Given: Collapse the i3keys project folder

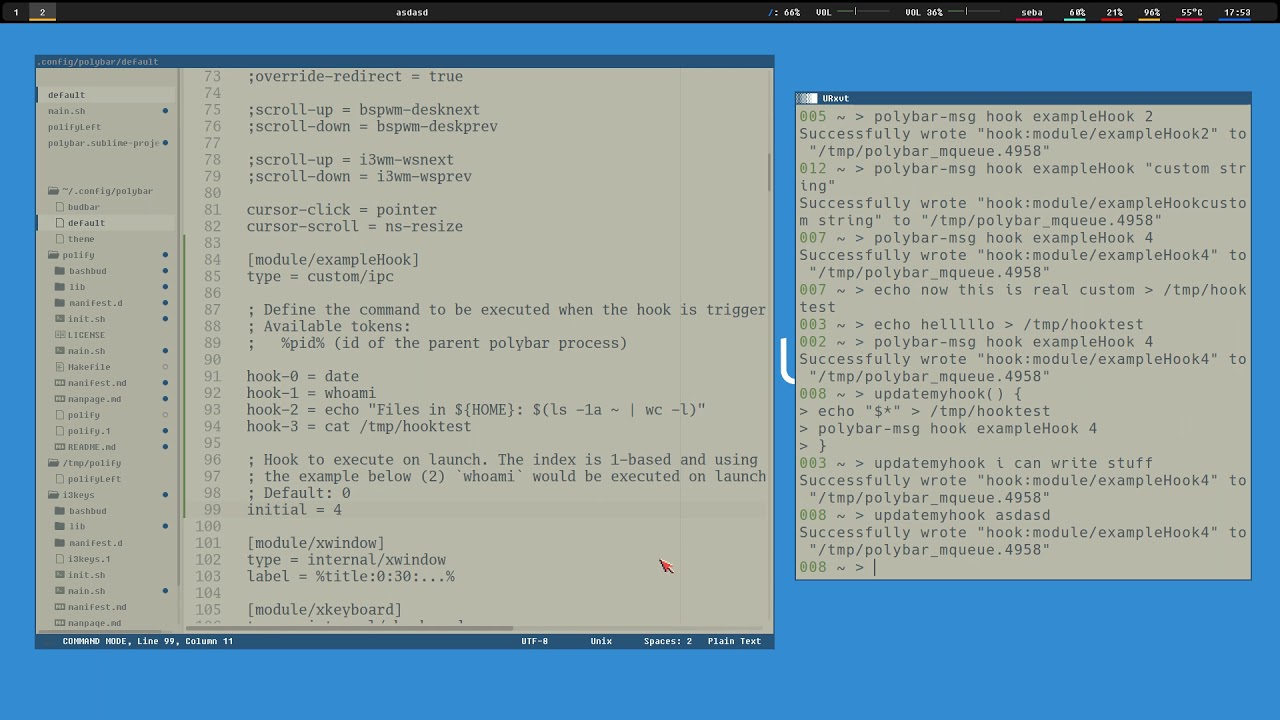Looking at the screenshot, I should (78, 495).
